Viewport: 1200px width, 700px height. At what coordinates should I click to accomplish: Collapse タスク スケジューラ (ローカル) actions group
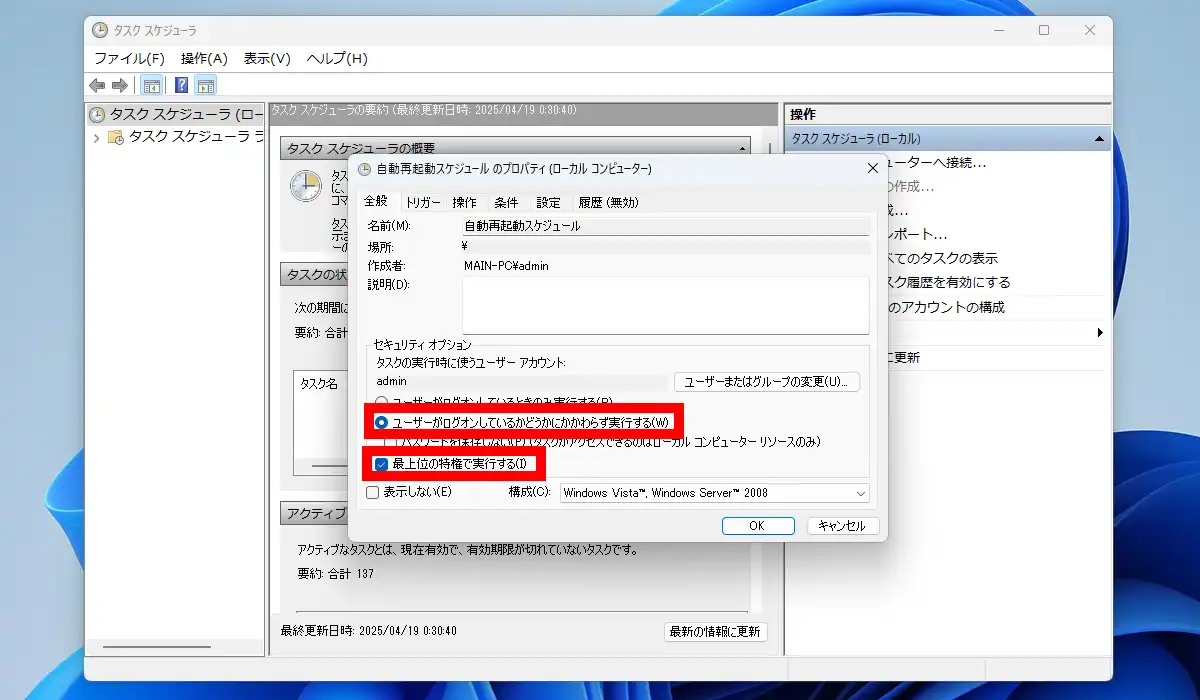[x=1099, y=139]
